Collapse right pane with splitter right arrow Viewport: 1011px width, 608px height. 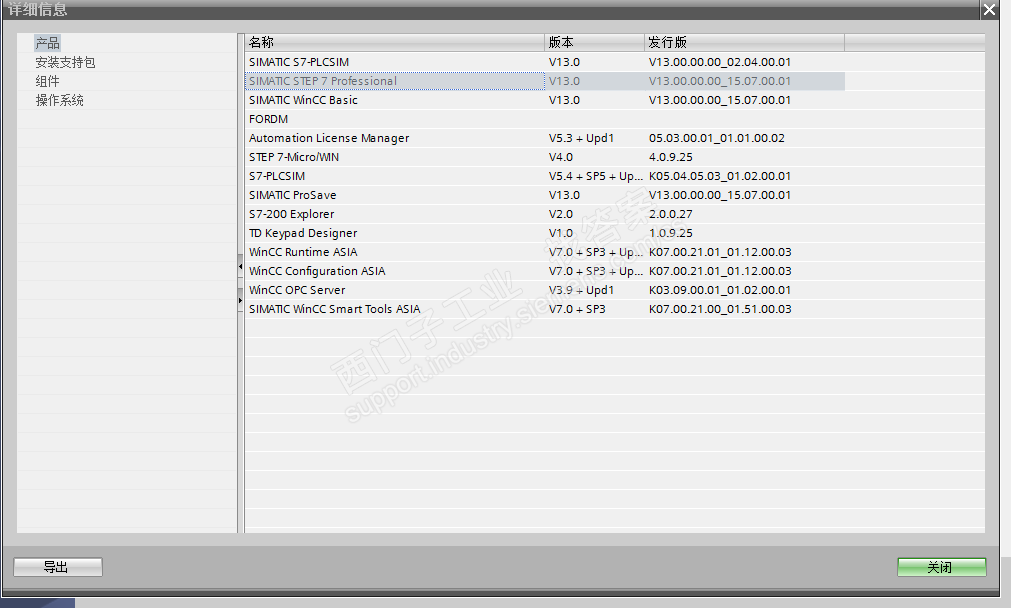(x=240, y=300)
